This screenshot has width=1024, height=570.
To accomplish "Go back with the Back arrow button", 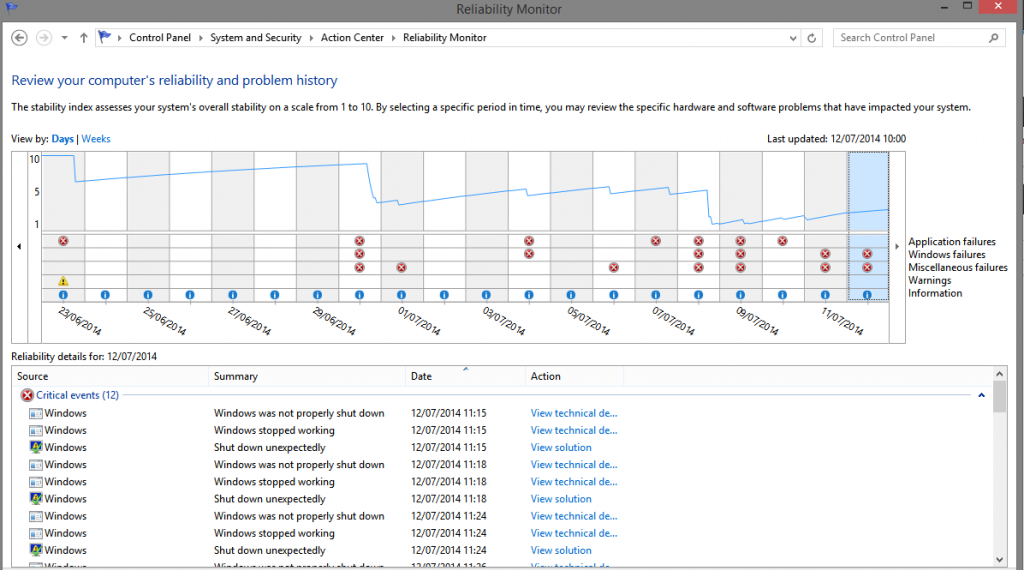I will pos(20,38).
